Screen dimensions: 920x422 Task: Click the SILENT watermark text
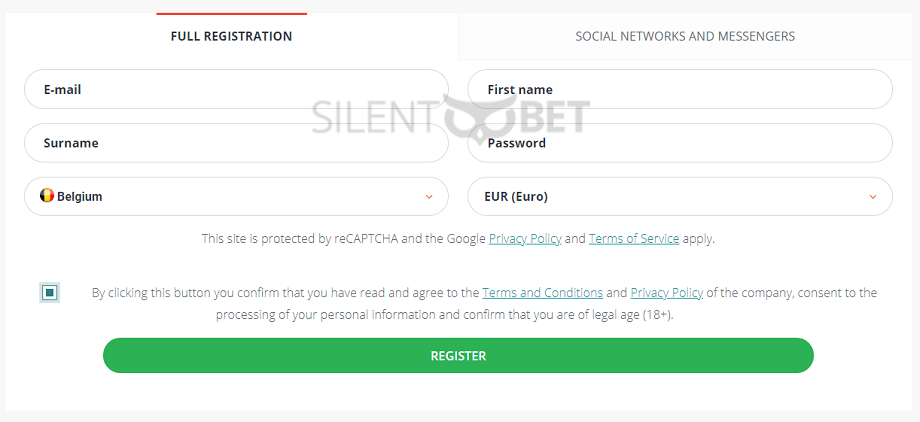tap(376, 117)
